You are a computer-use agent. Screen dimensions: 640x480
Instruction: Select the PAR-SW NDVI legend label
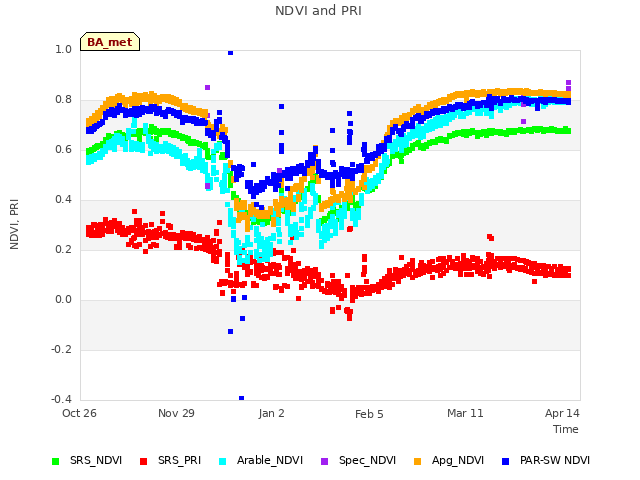tap(555, 460)
